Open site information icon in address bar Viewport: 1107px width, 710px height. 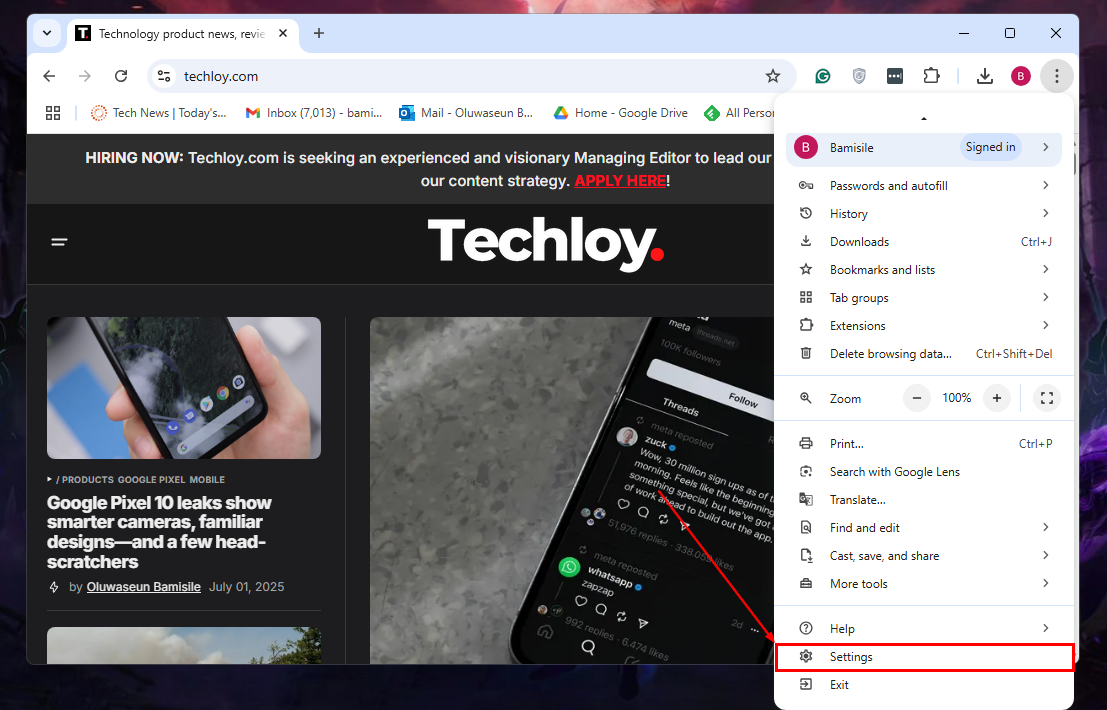[x=164, y=76]
